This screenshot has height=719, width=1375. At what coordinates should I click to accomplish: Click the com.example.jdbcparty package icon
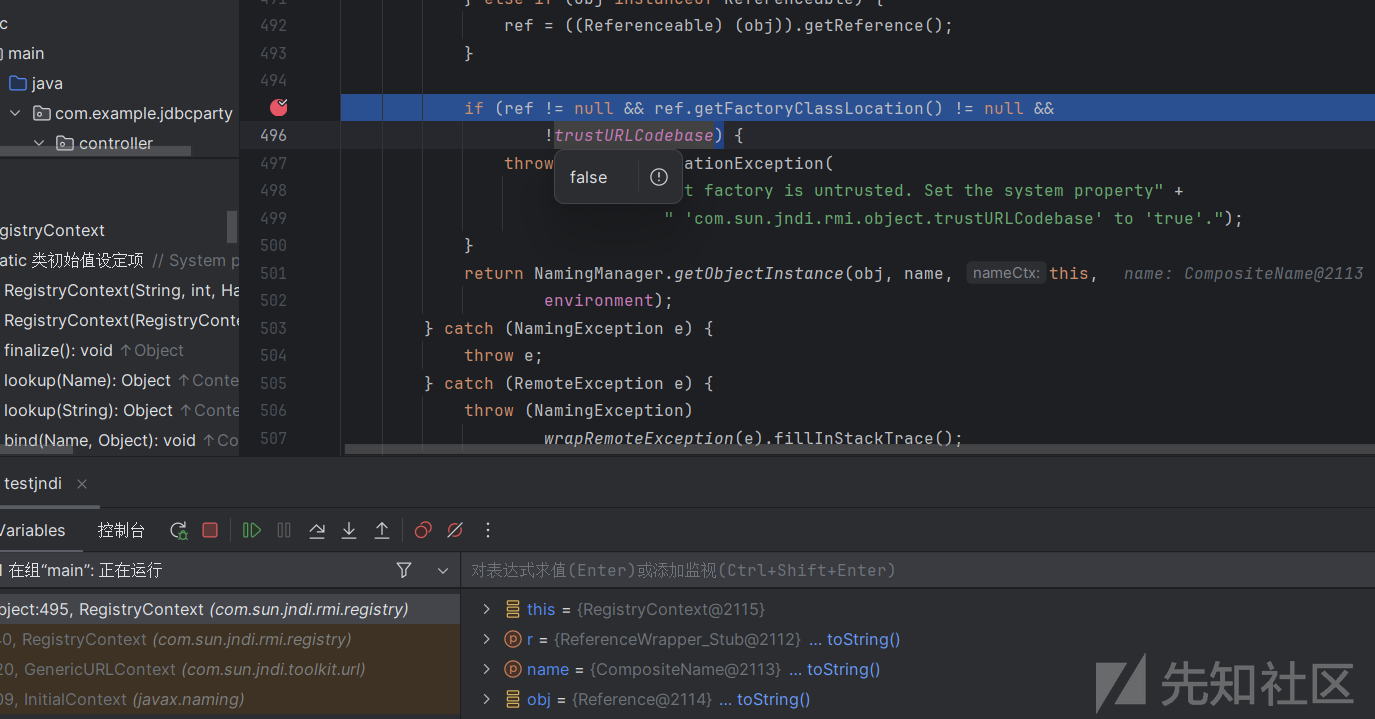coord(42,113)
